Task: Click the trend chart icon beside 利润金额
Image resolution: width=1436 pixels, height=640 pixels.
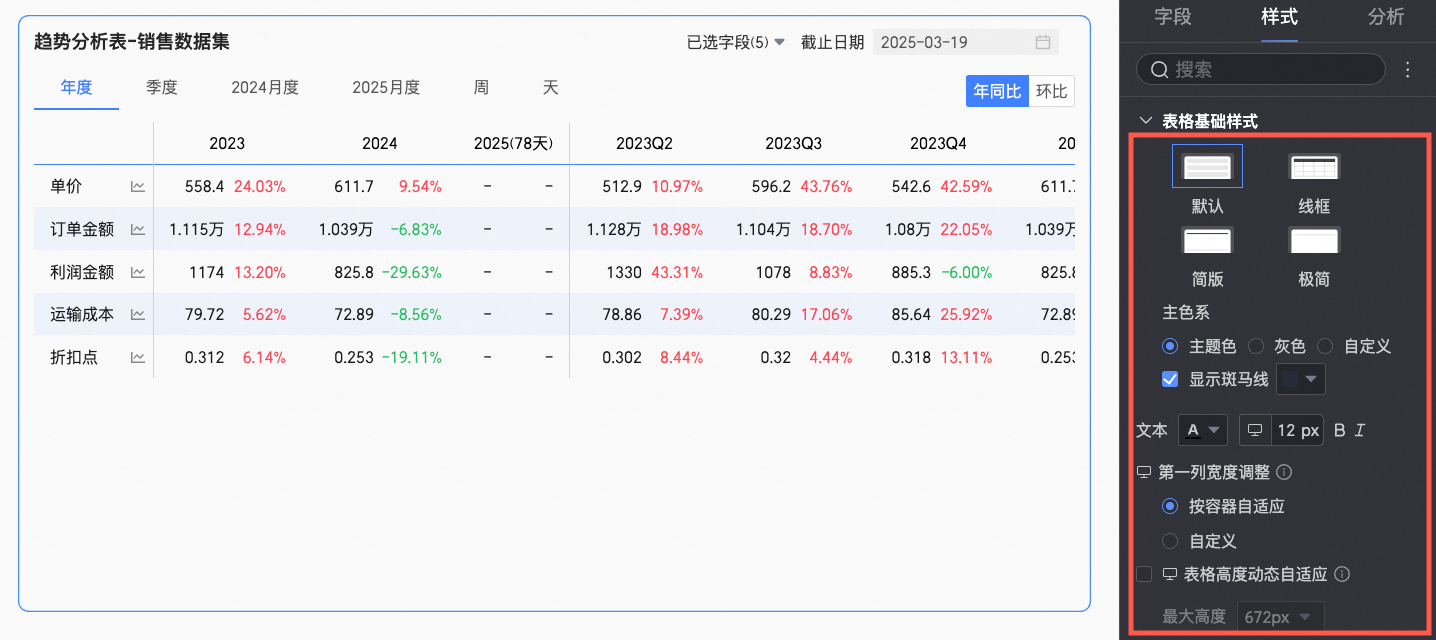Action: click(x=138, y=272)
